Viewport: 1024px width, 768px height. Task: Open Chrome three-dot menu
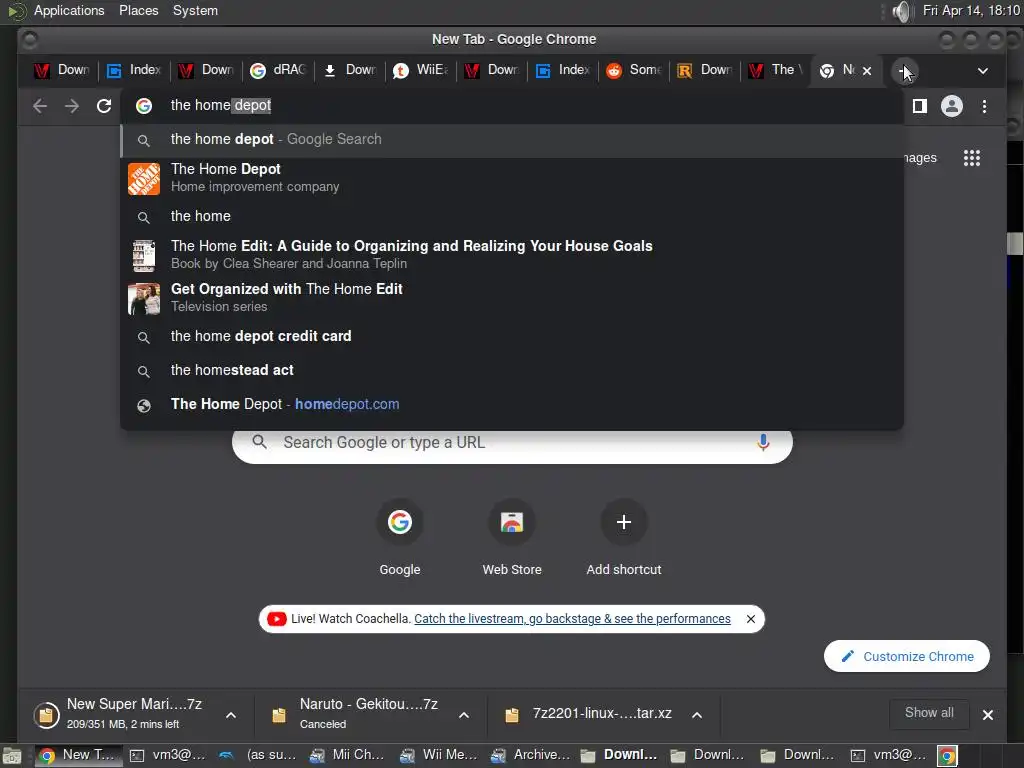pos(984,106)
